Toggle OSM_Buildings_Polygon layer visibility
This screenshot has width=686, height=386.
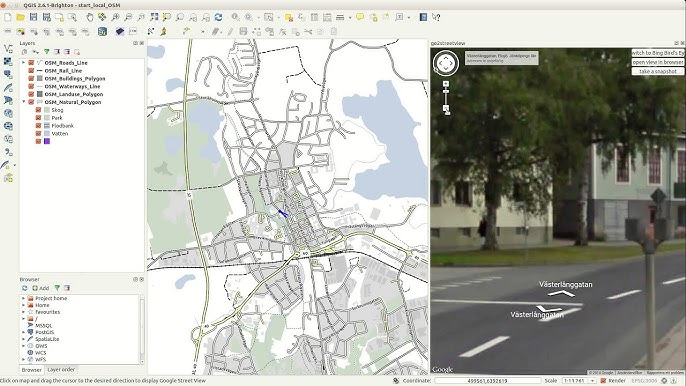click(x=31, y=78)
